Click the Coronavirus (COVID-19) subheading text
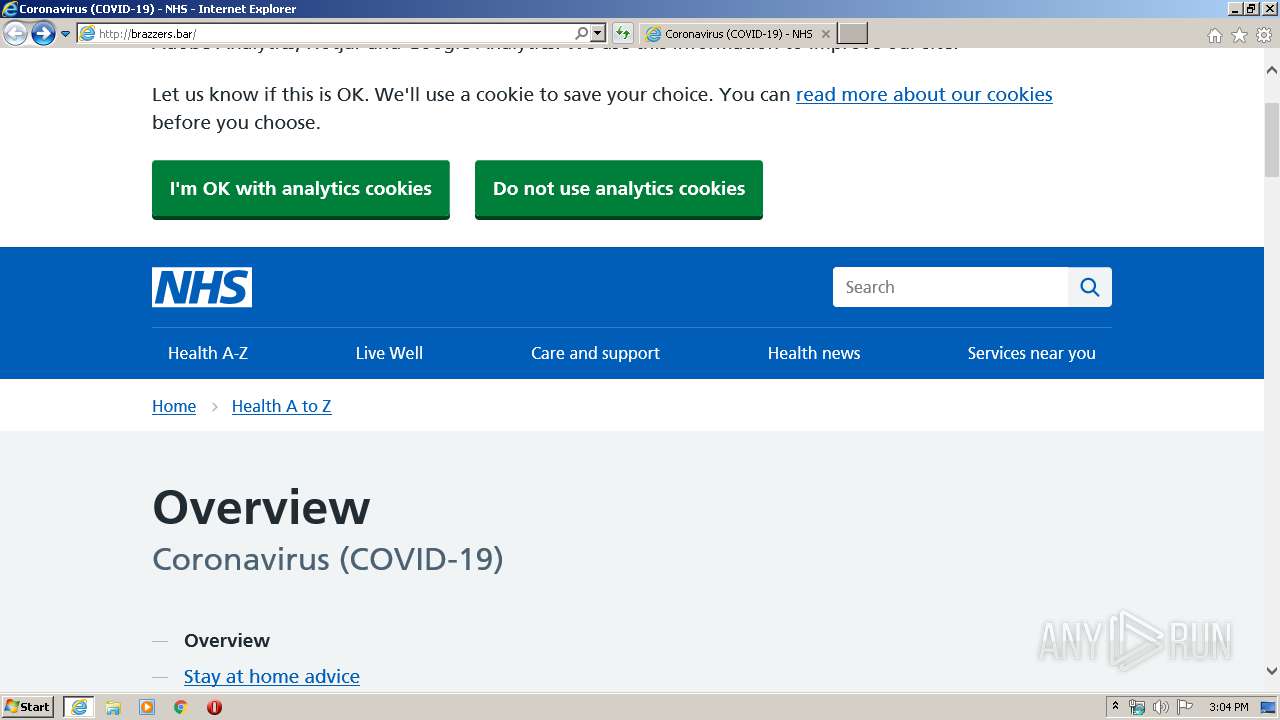This screenshot has width=1280, height=720. 328,559
